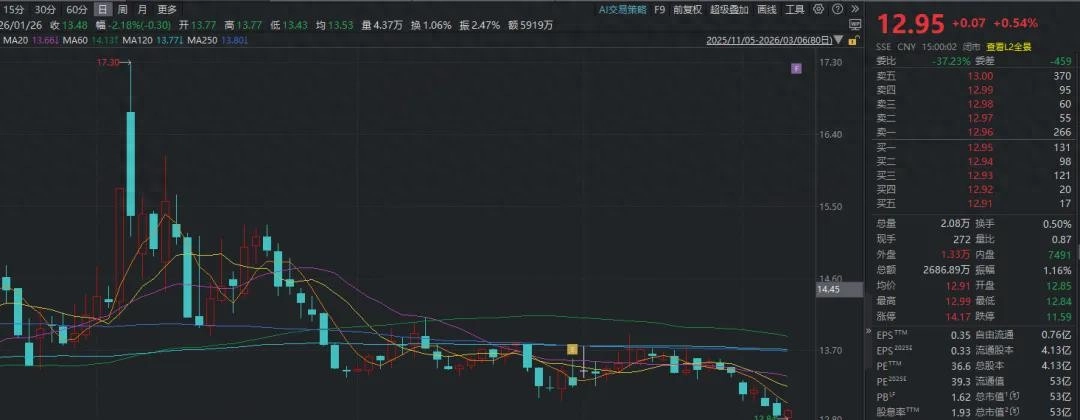Expand more tools with double chevron

click(x=855, y=9)
